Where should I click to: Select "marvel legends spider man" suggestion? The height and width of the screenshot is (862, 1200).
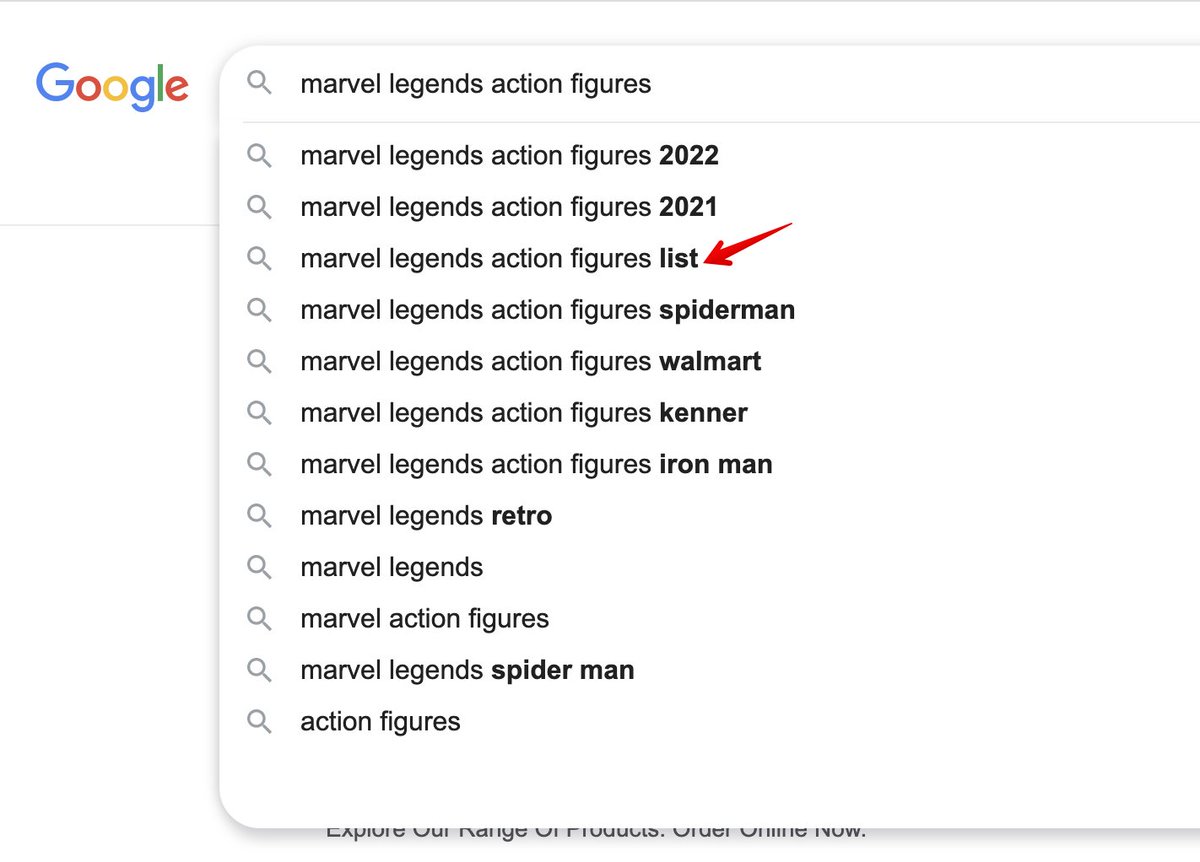click(467, 670)
